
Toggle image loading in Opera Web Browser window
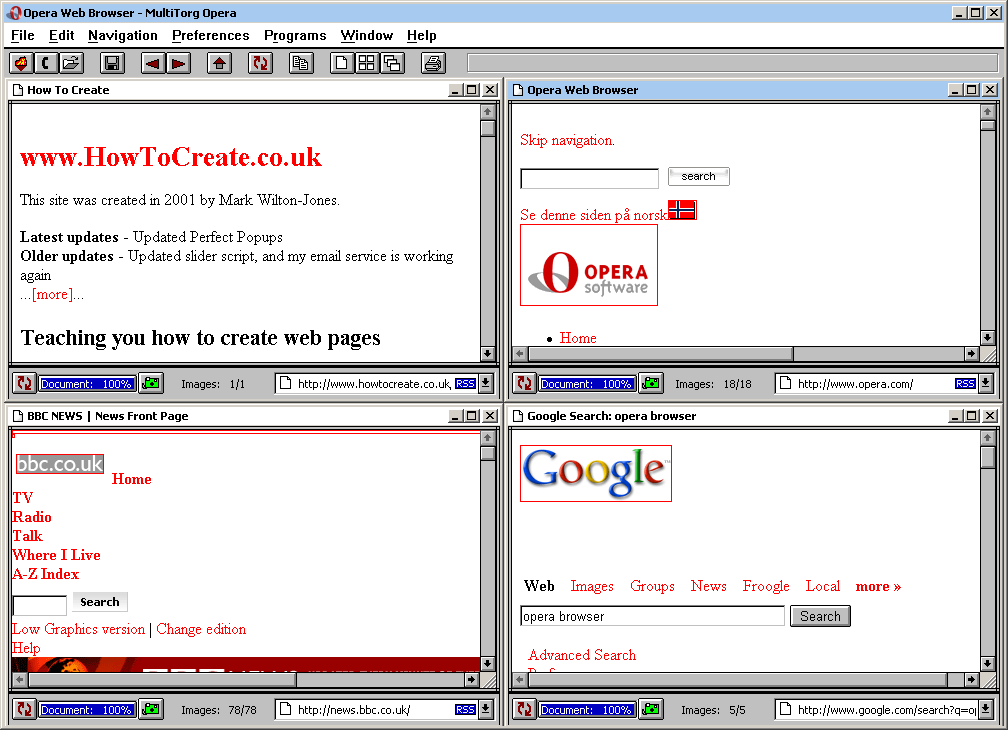(651, 384)
